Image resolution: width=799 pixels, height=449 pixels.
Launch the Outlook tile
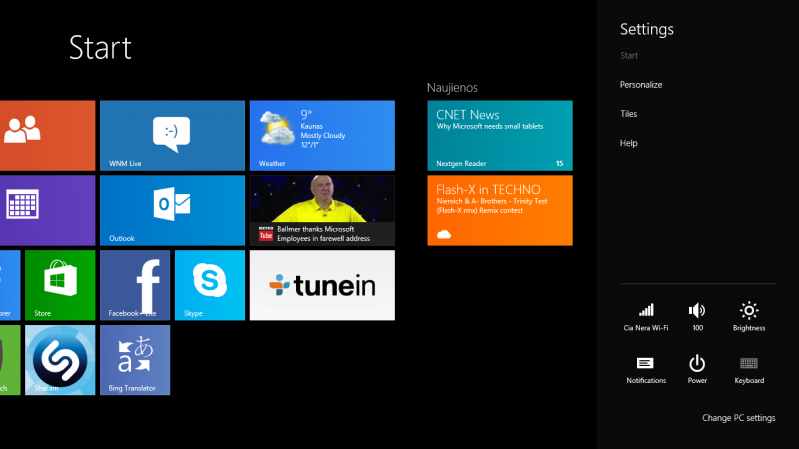coord(172,209)
